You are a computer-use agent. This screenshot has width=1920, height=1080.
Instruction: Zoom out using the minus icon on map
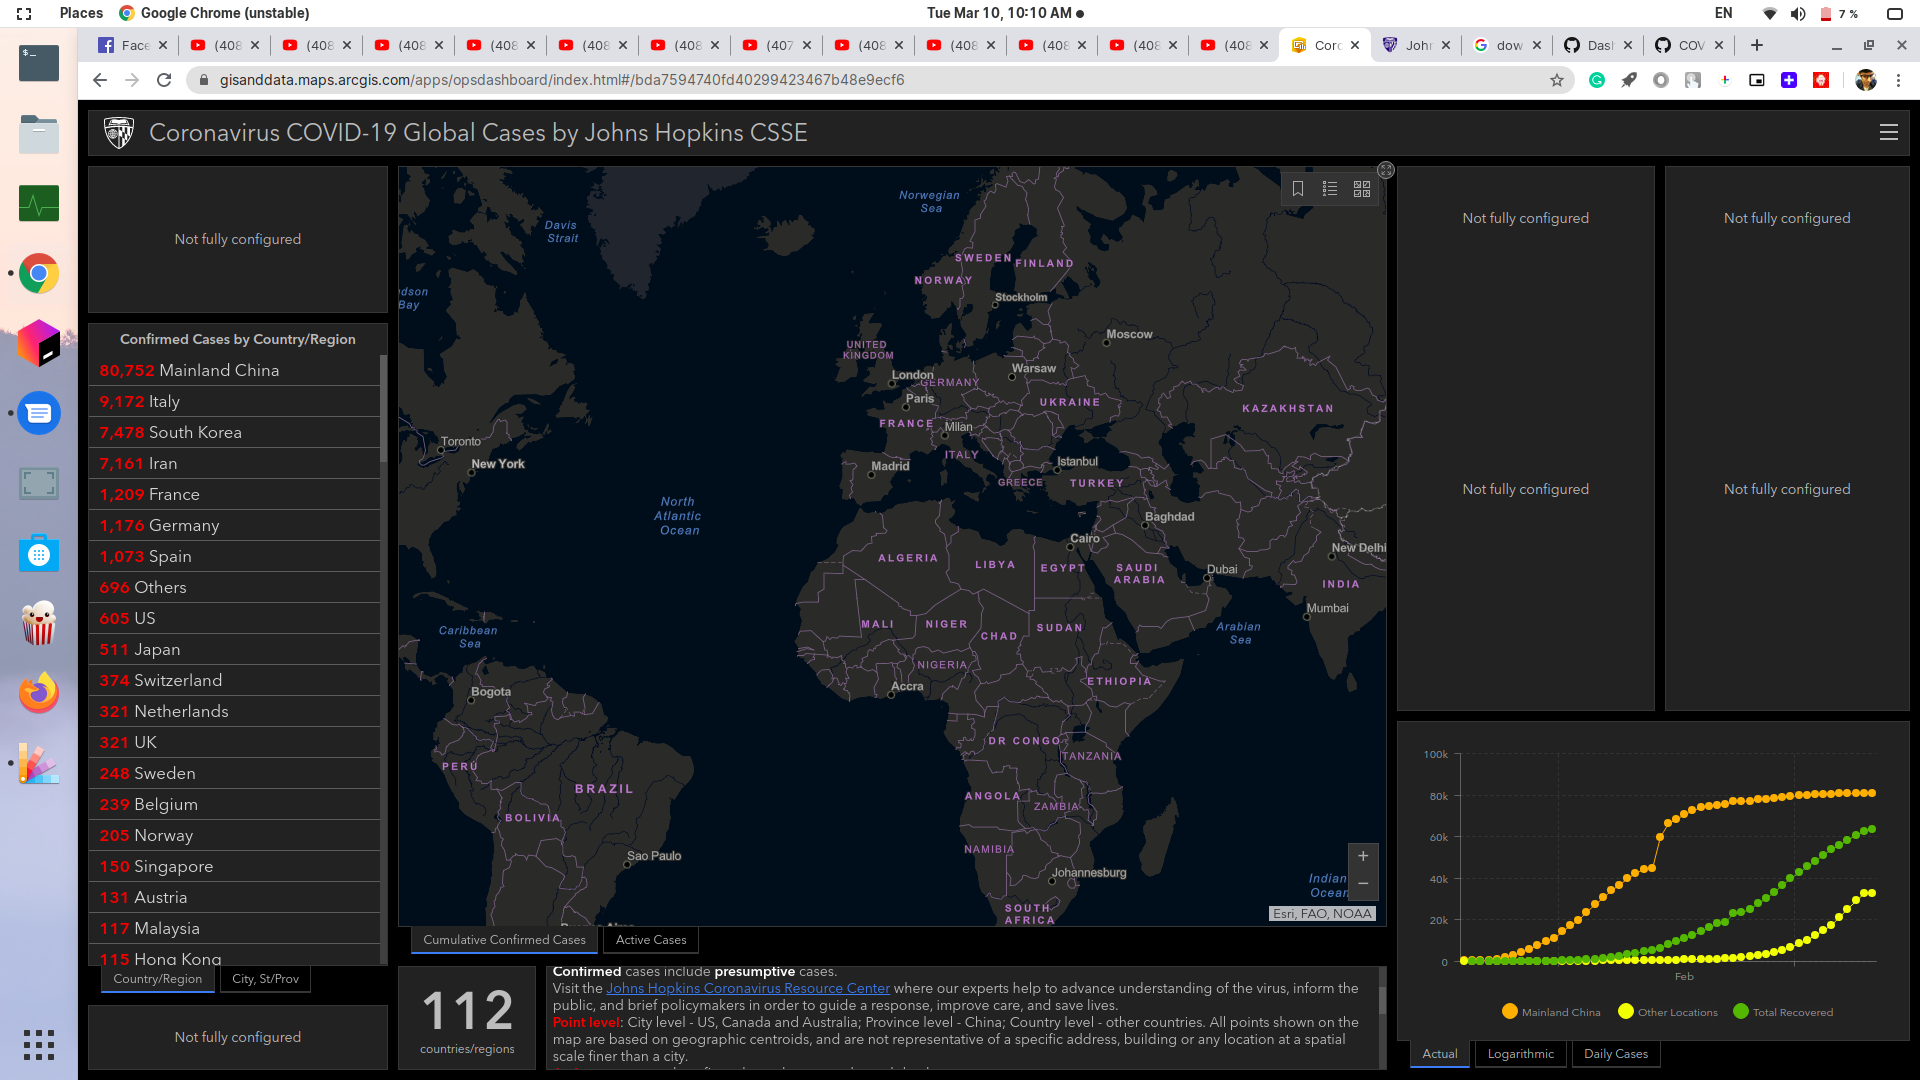point(1363,883)
